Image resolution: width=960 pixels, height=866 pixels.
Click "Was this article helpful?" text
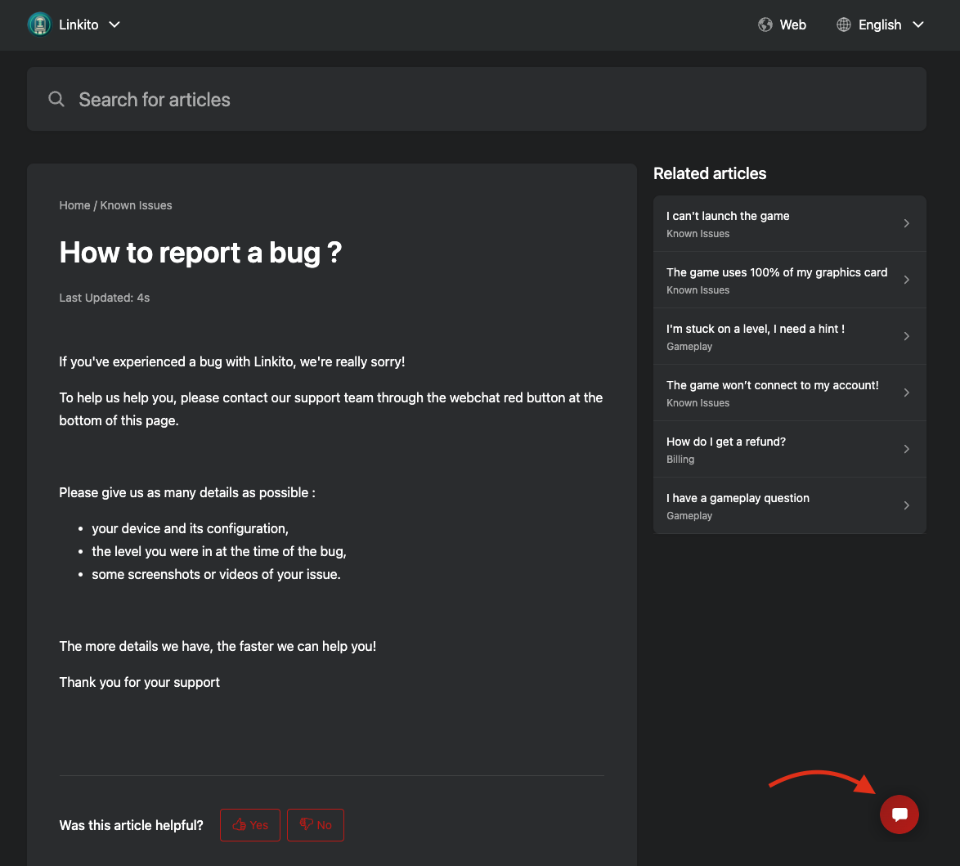(131, 825)
